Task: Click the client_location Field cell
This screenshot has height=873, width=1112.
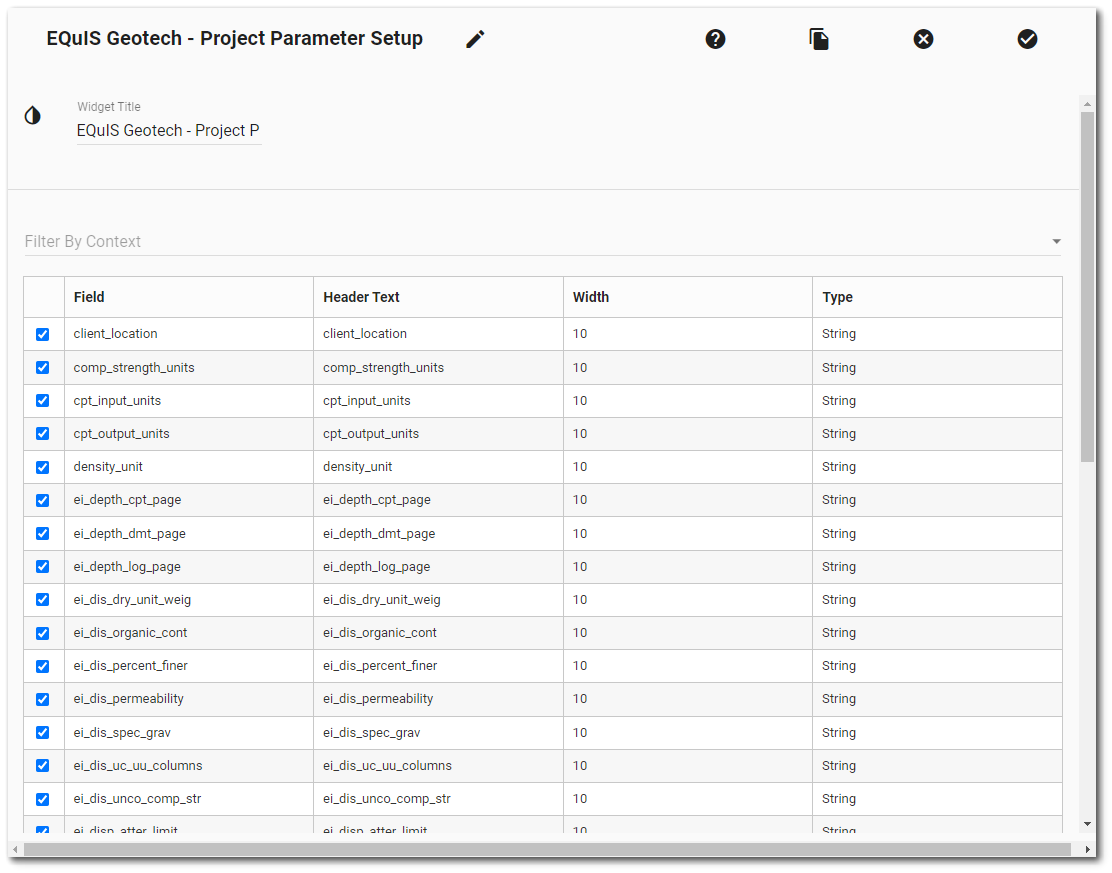Action: [x=189, y=334]
